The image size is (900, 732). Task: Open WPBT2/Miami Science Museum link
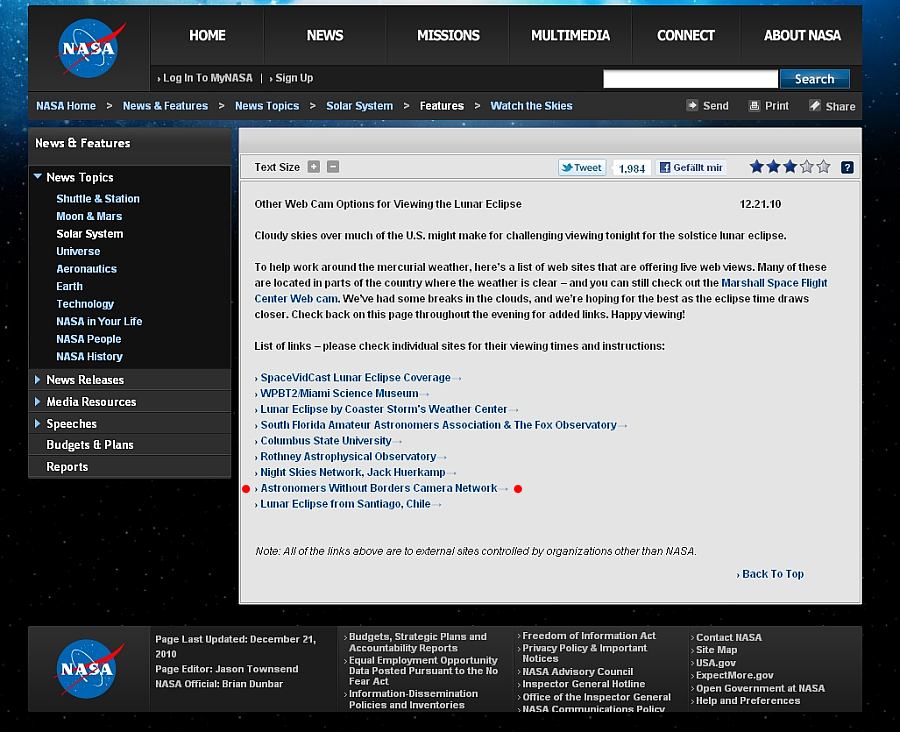pos(339,393)
